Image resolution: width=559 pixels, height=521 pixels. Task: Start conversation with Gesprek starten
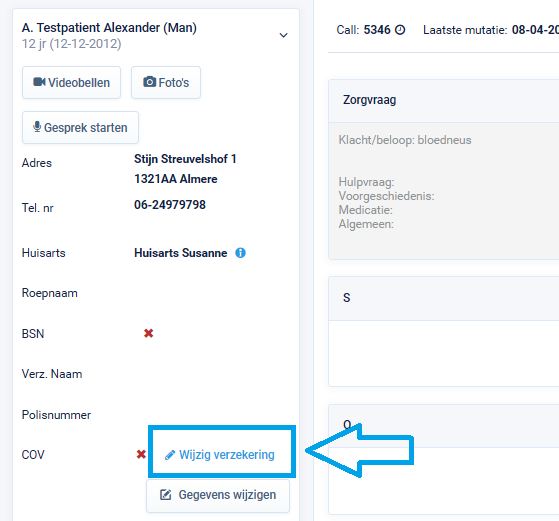pos(80,127)
